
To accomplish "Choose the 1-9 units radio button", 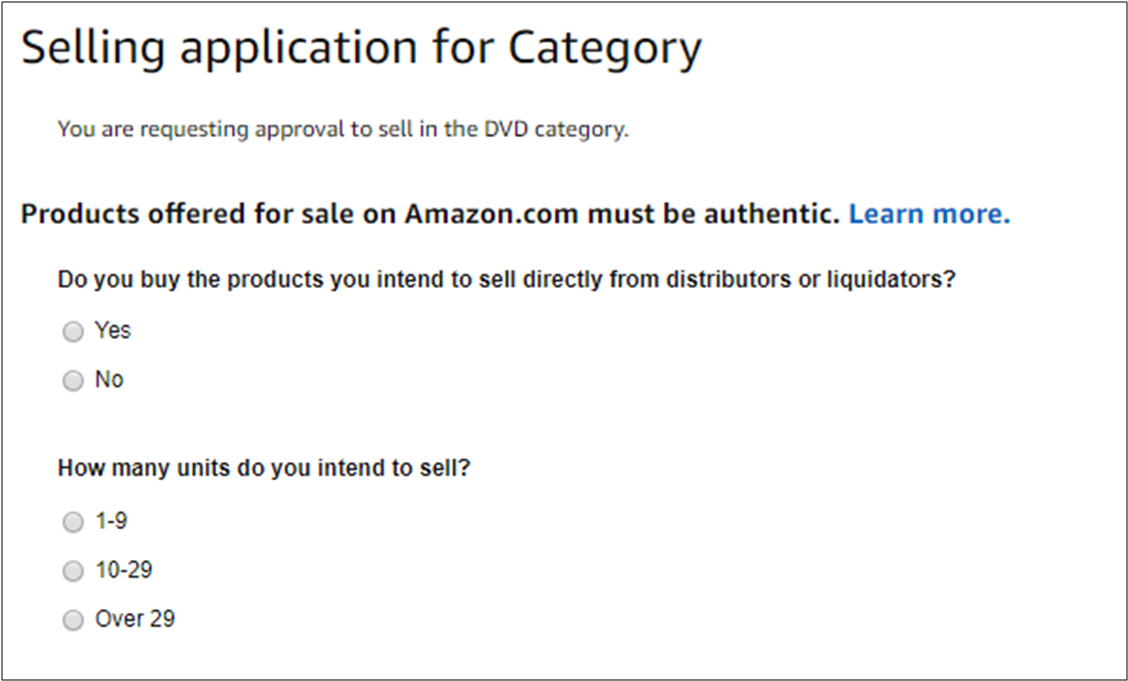I will point(73,522).
